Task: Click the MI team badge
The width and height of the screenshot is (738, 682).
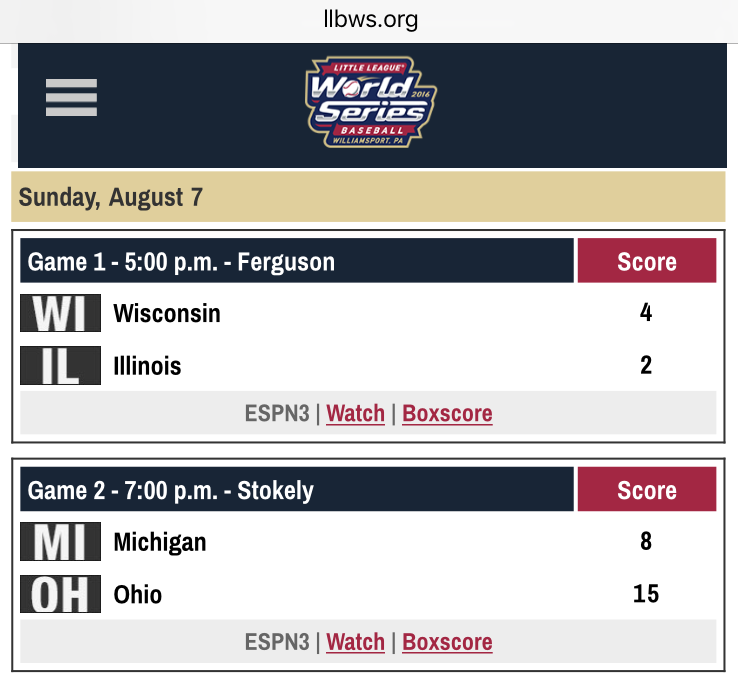Action: point(60,541)
